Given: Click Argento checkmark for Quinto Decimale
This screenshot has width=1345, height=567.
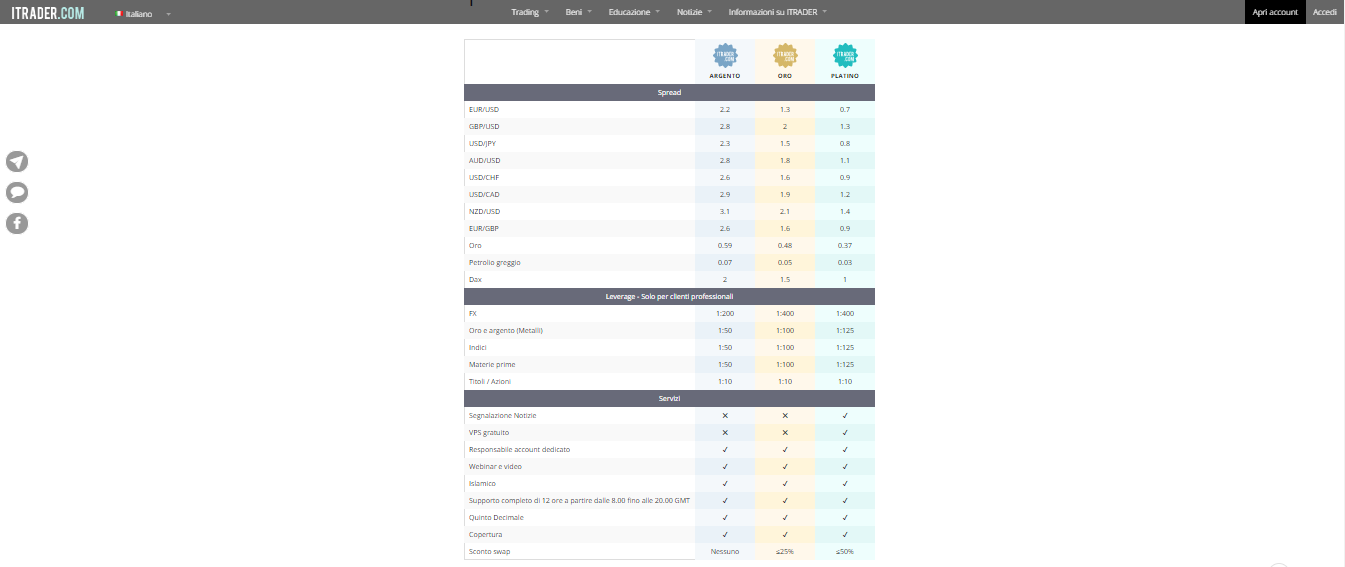Looking at the screenshot, I should click(725, 517).
